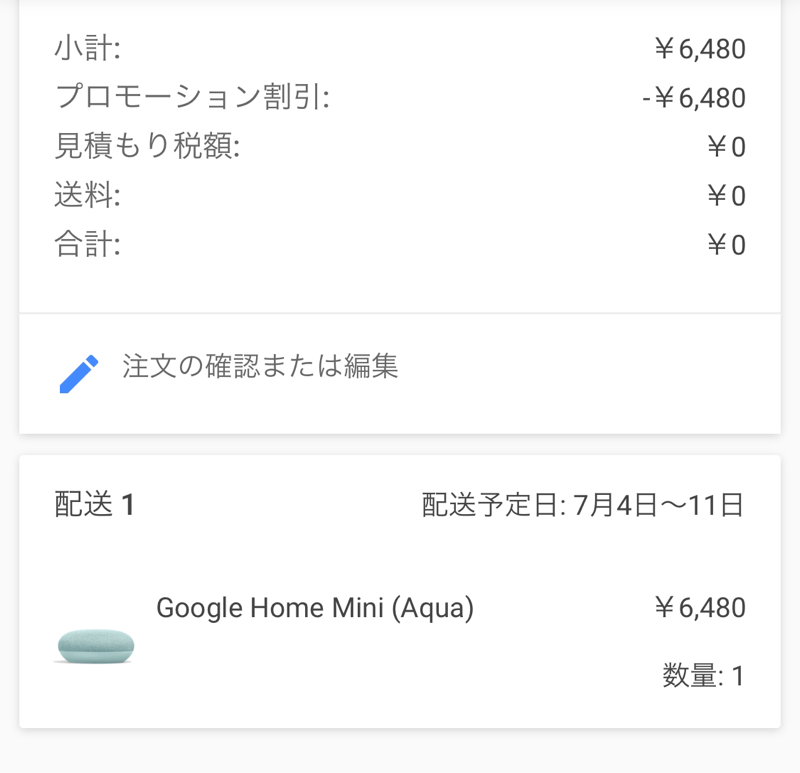800x773 pixels.
Task: Click the estimated tax amount ¥0
Action: (727, 147)
